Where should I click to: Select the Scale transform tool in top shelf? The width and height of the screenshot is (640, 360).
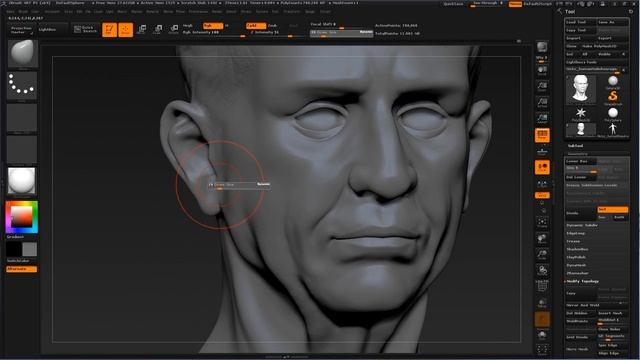[x=158, y=29]
